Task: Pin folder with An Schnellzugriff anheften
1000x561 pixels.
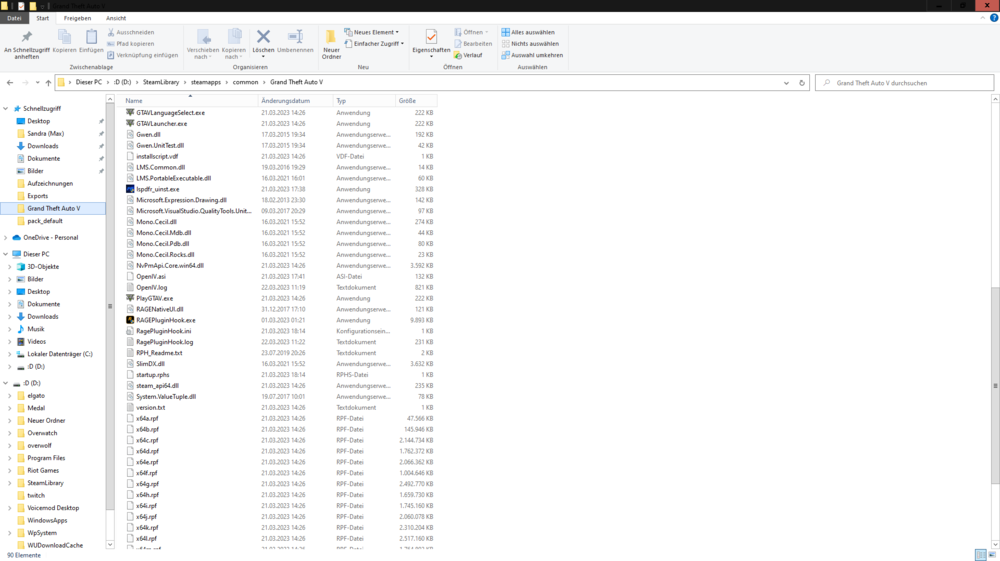Action: click(27, 43)
